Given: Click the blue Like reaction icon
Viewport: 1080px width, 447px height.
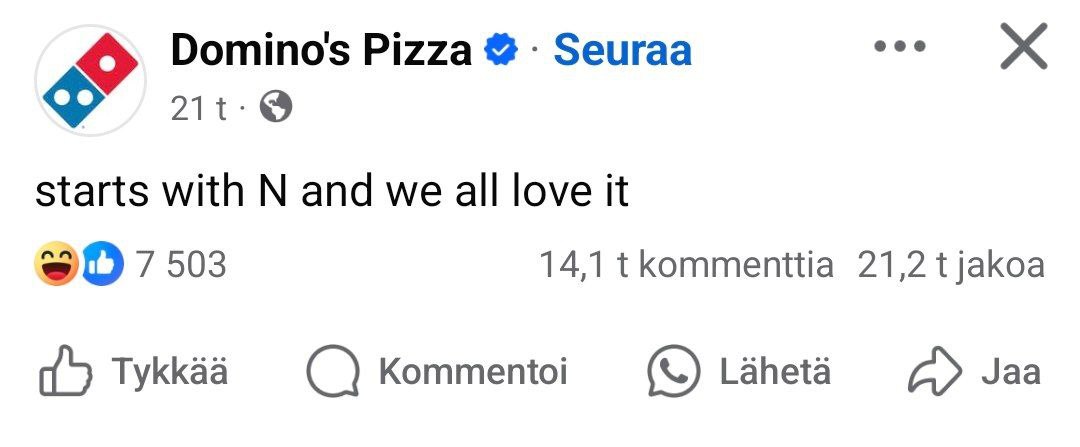Looking at the screenshot, I should (x=98, y=265).
